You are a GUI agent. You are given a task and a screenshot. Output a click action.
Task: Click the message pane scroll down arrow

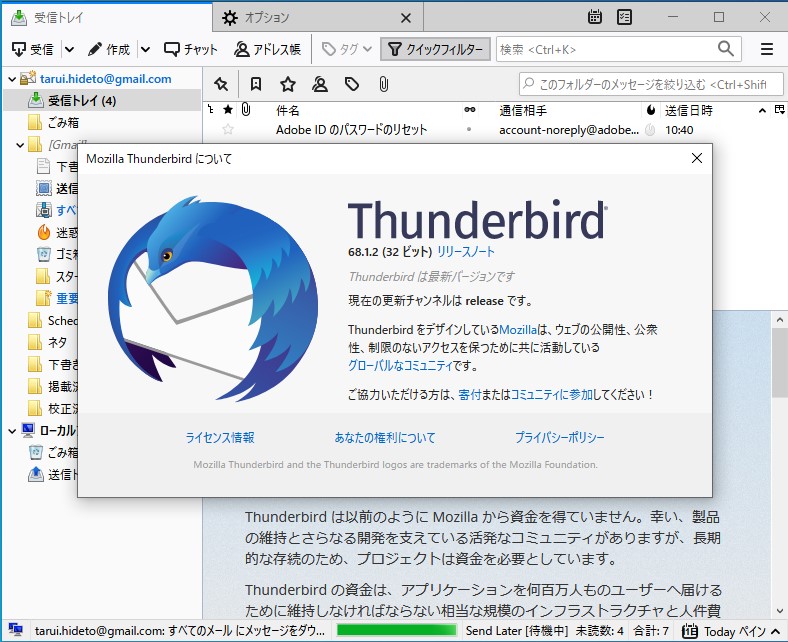[779, 611]
